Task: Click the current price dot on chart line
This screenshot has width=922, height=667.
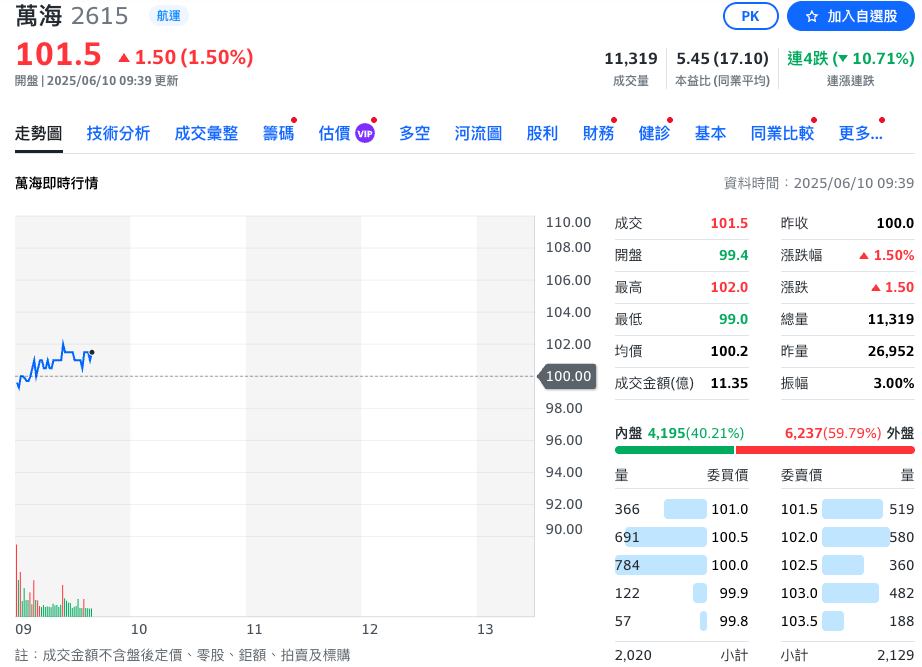Action: 92,352
